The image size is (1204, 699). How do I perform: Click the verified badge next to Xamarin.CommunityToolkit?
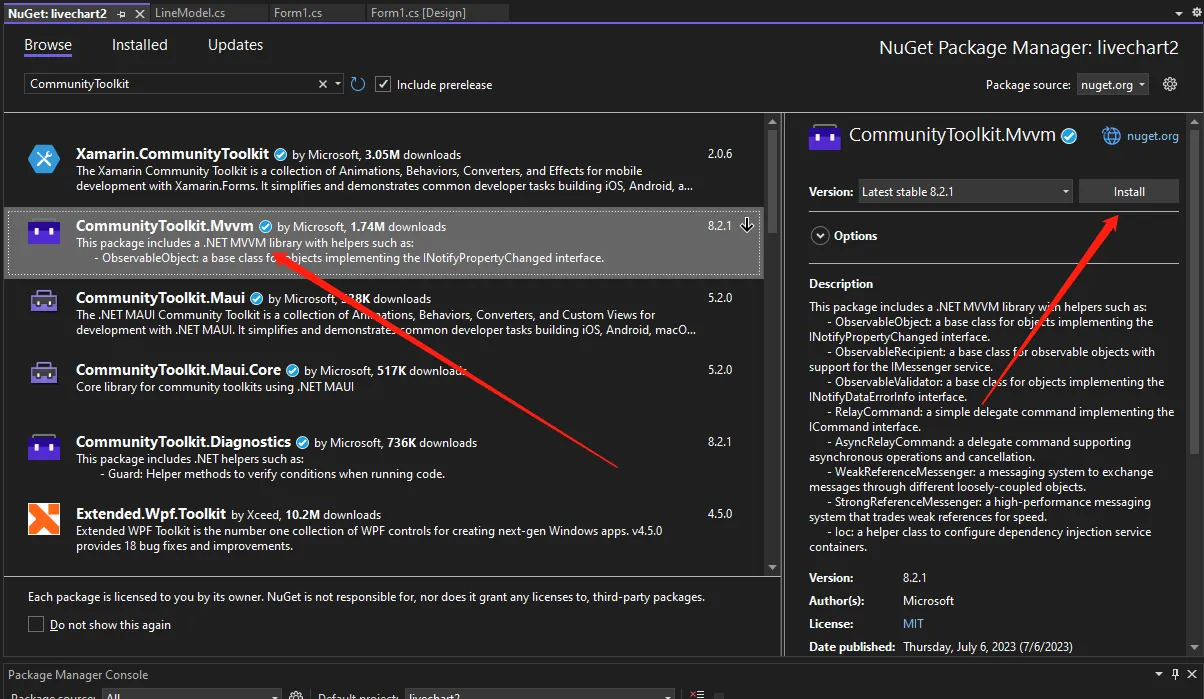[x=282, y=155]
